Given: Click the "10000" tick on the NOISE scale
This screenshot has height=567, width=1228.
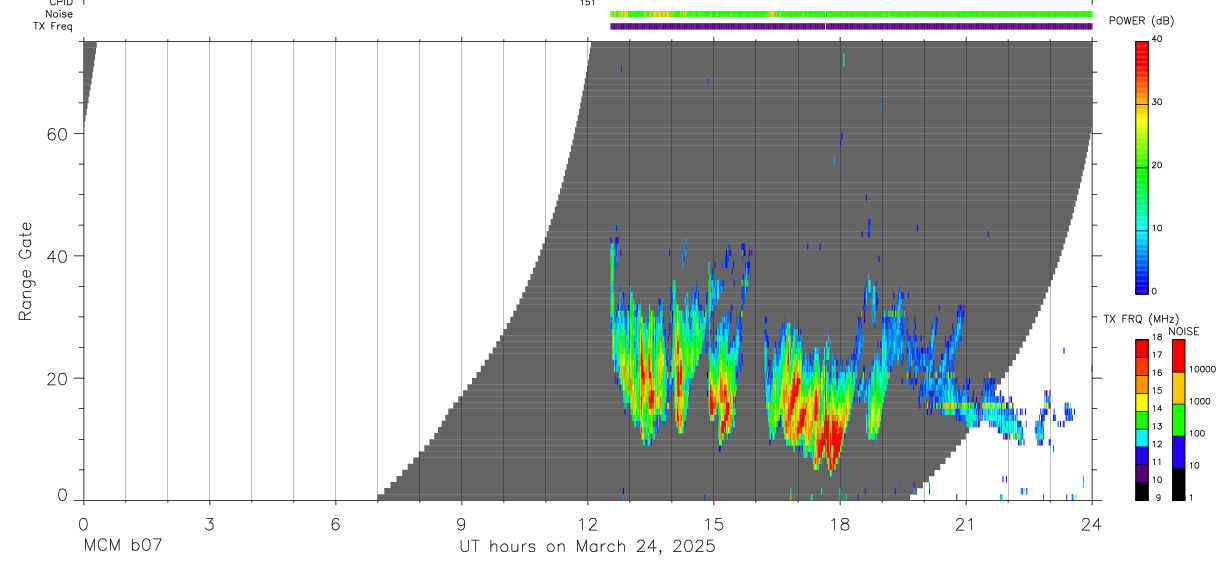Looking at the screenshot, I should point(1203,369).
